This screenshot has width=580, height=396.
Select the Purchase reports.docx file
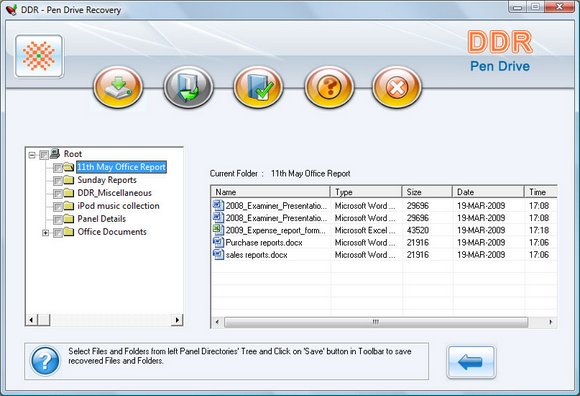pos(264,243)
